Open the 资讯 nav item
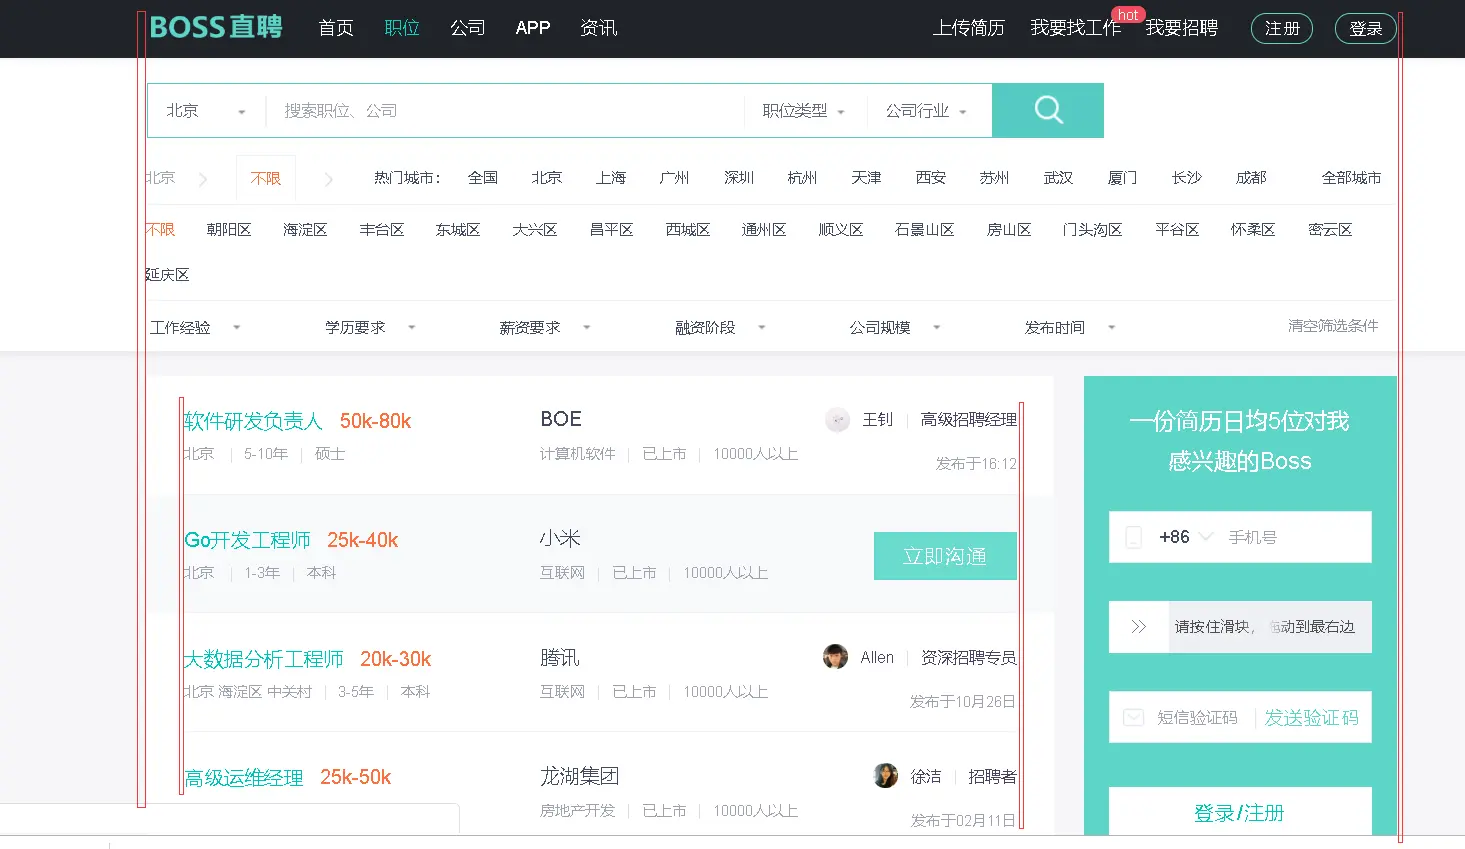 pos(599,28)
